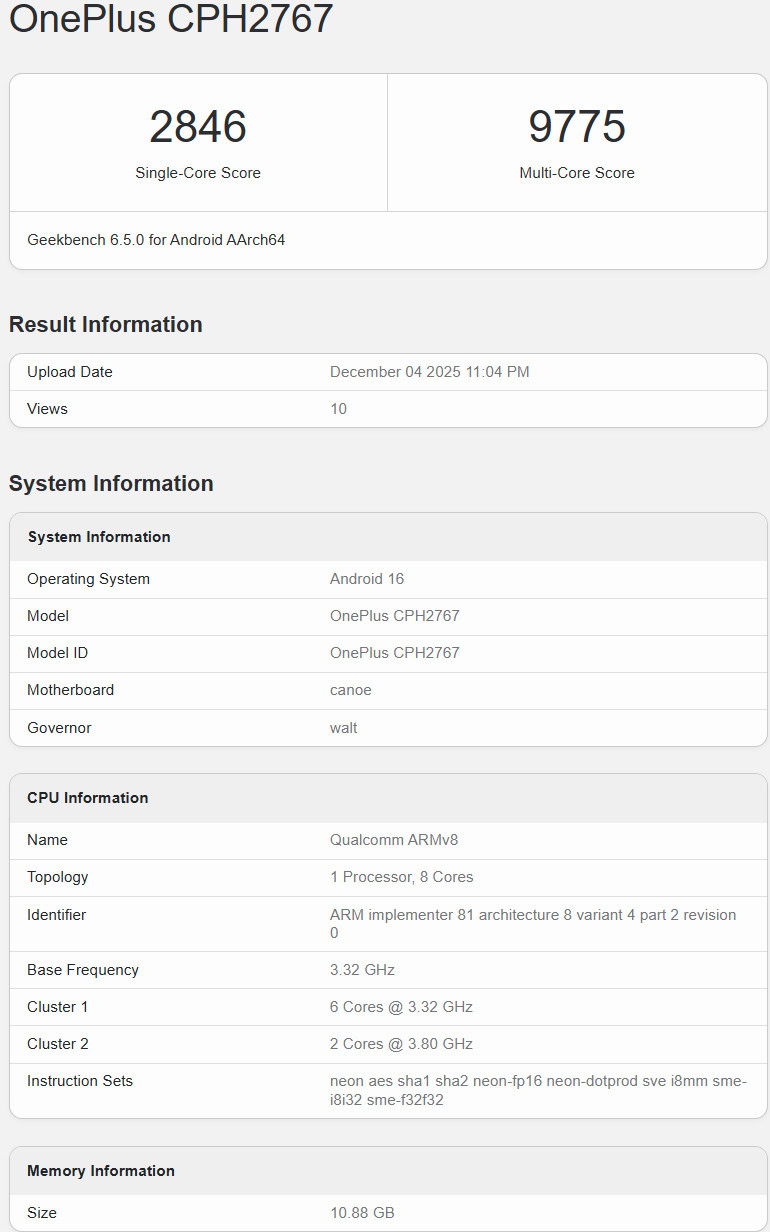770x1232 pixels.
Task: Click the Android 16 operating system value
Action: (367, 579)
